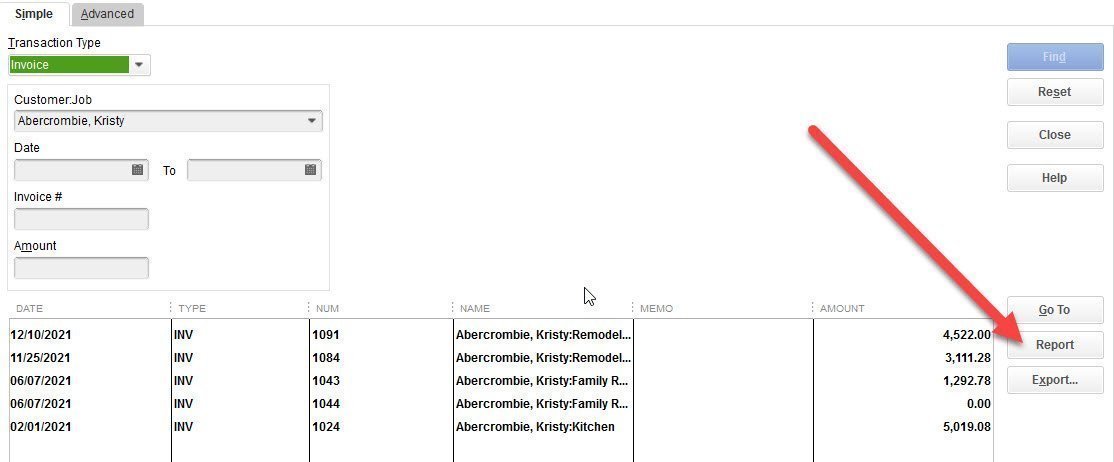Select the Invoice transaction type field
Screen dimensions: 1114x462
pos(69,65)
